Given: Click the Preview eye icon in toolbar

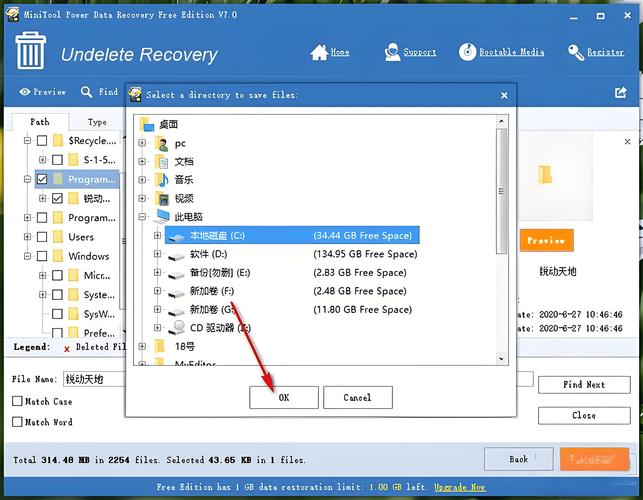Looking at the screenshot, I should (x=25, y=92).
